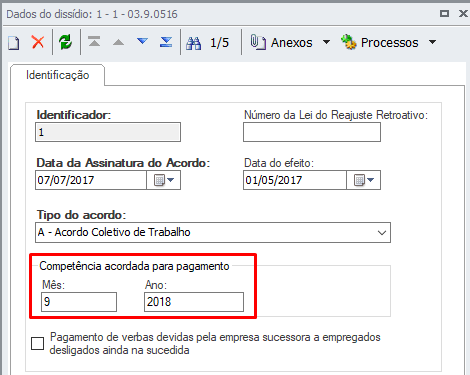
Task: Click the Ano input field
Action: 194,302
